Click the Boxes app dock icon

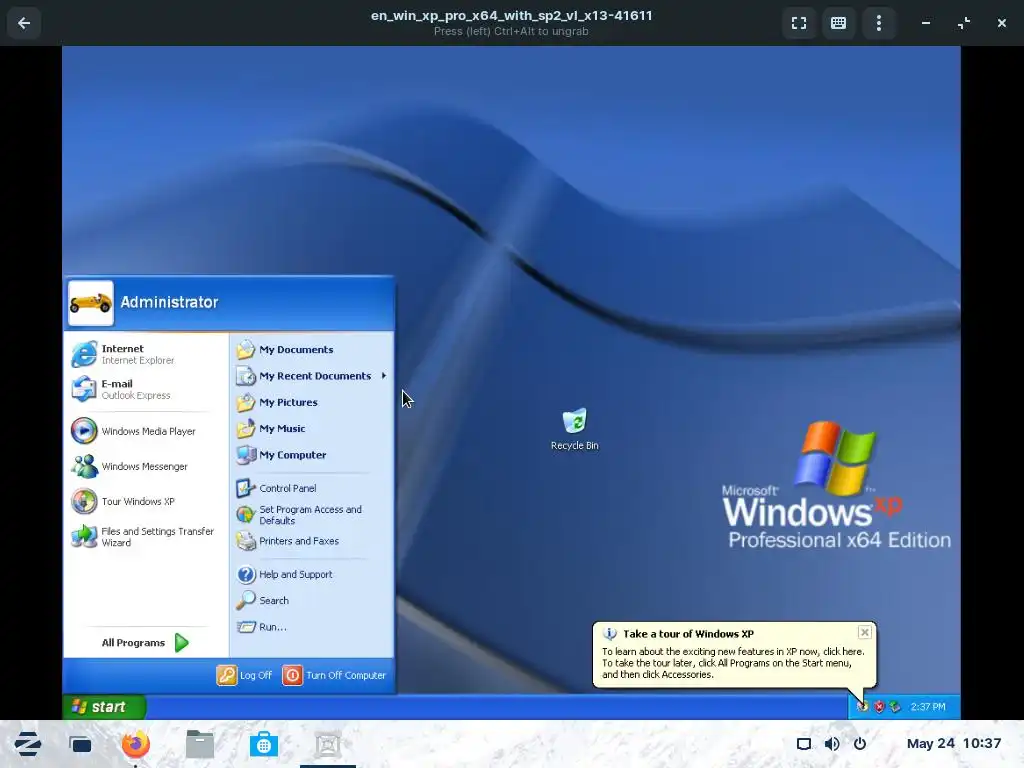pos(328,744)
